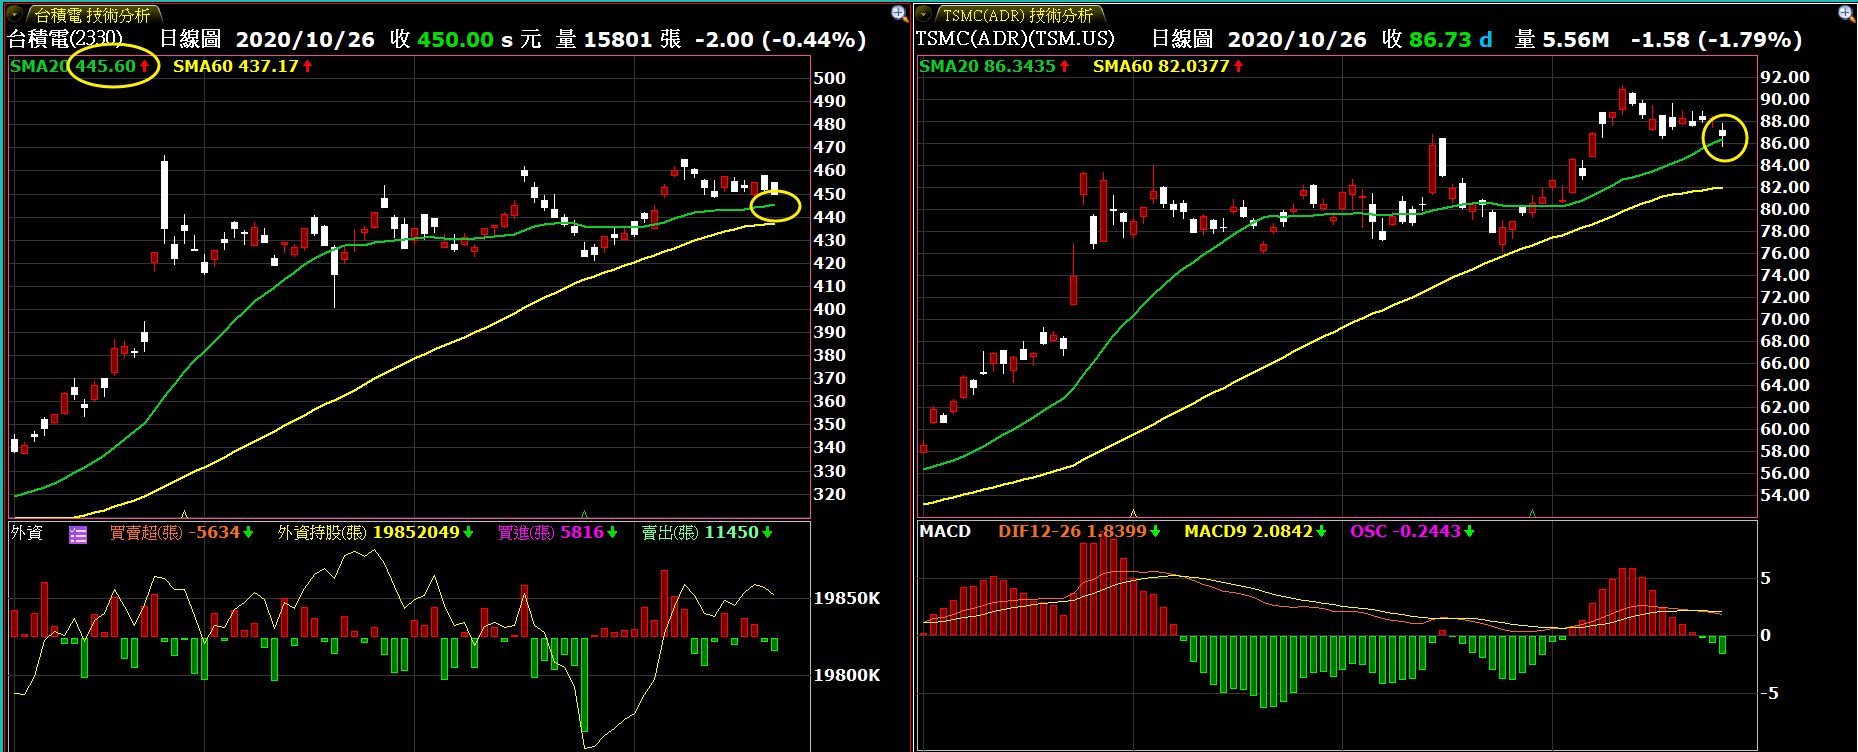Click the 日線圖 period label on TSMC(ADR) chart

click(1182, 39)
